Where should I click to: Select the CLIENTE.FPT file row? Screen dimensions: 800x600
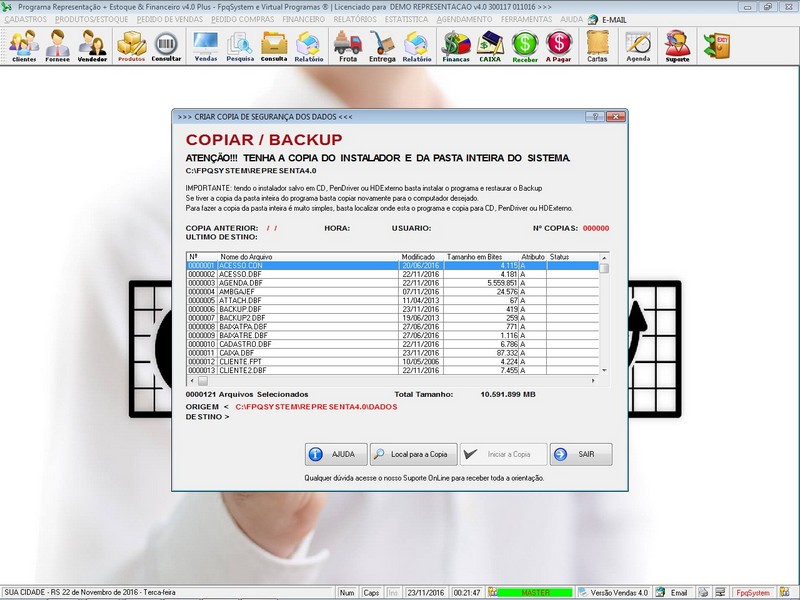click(x=392, y=361)
